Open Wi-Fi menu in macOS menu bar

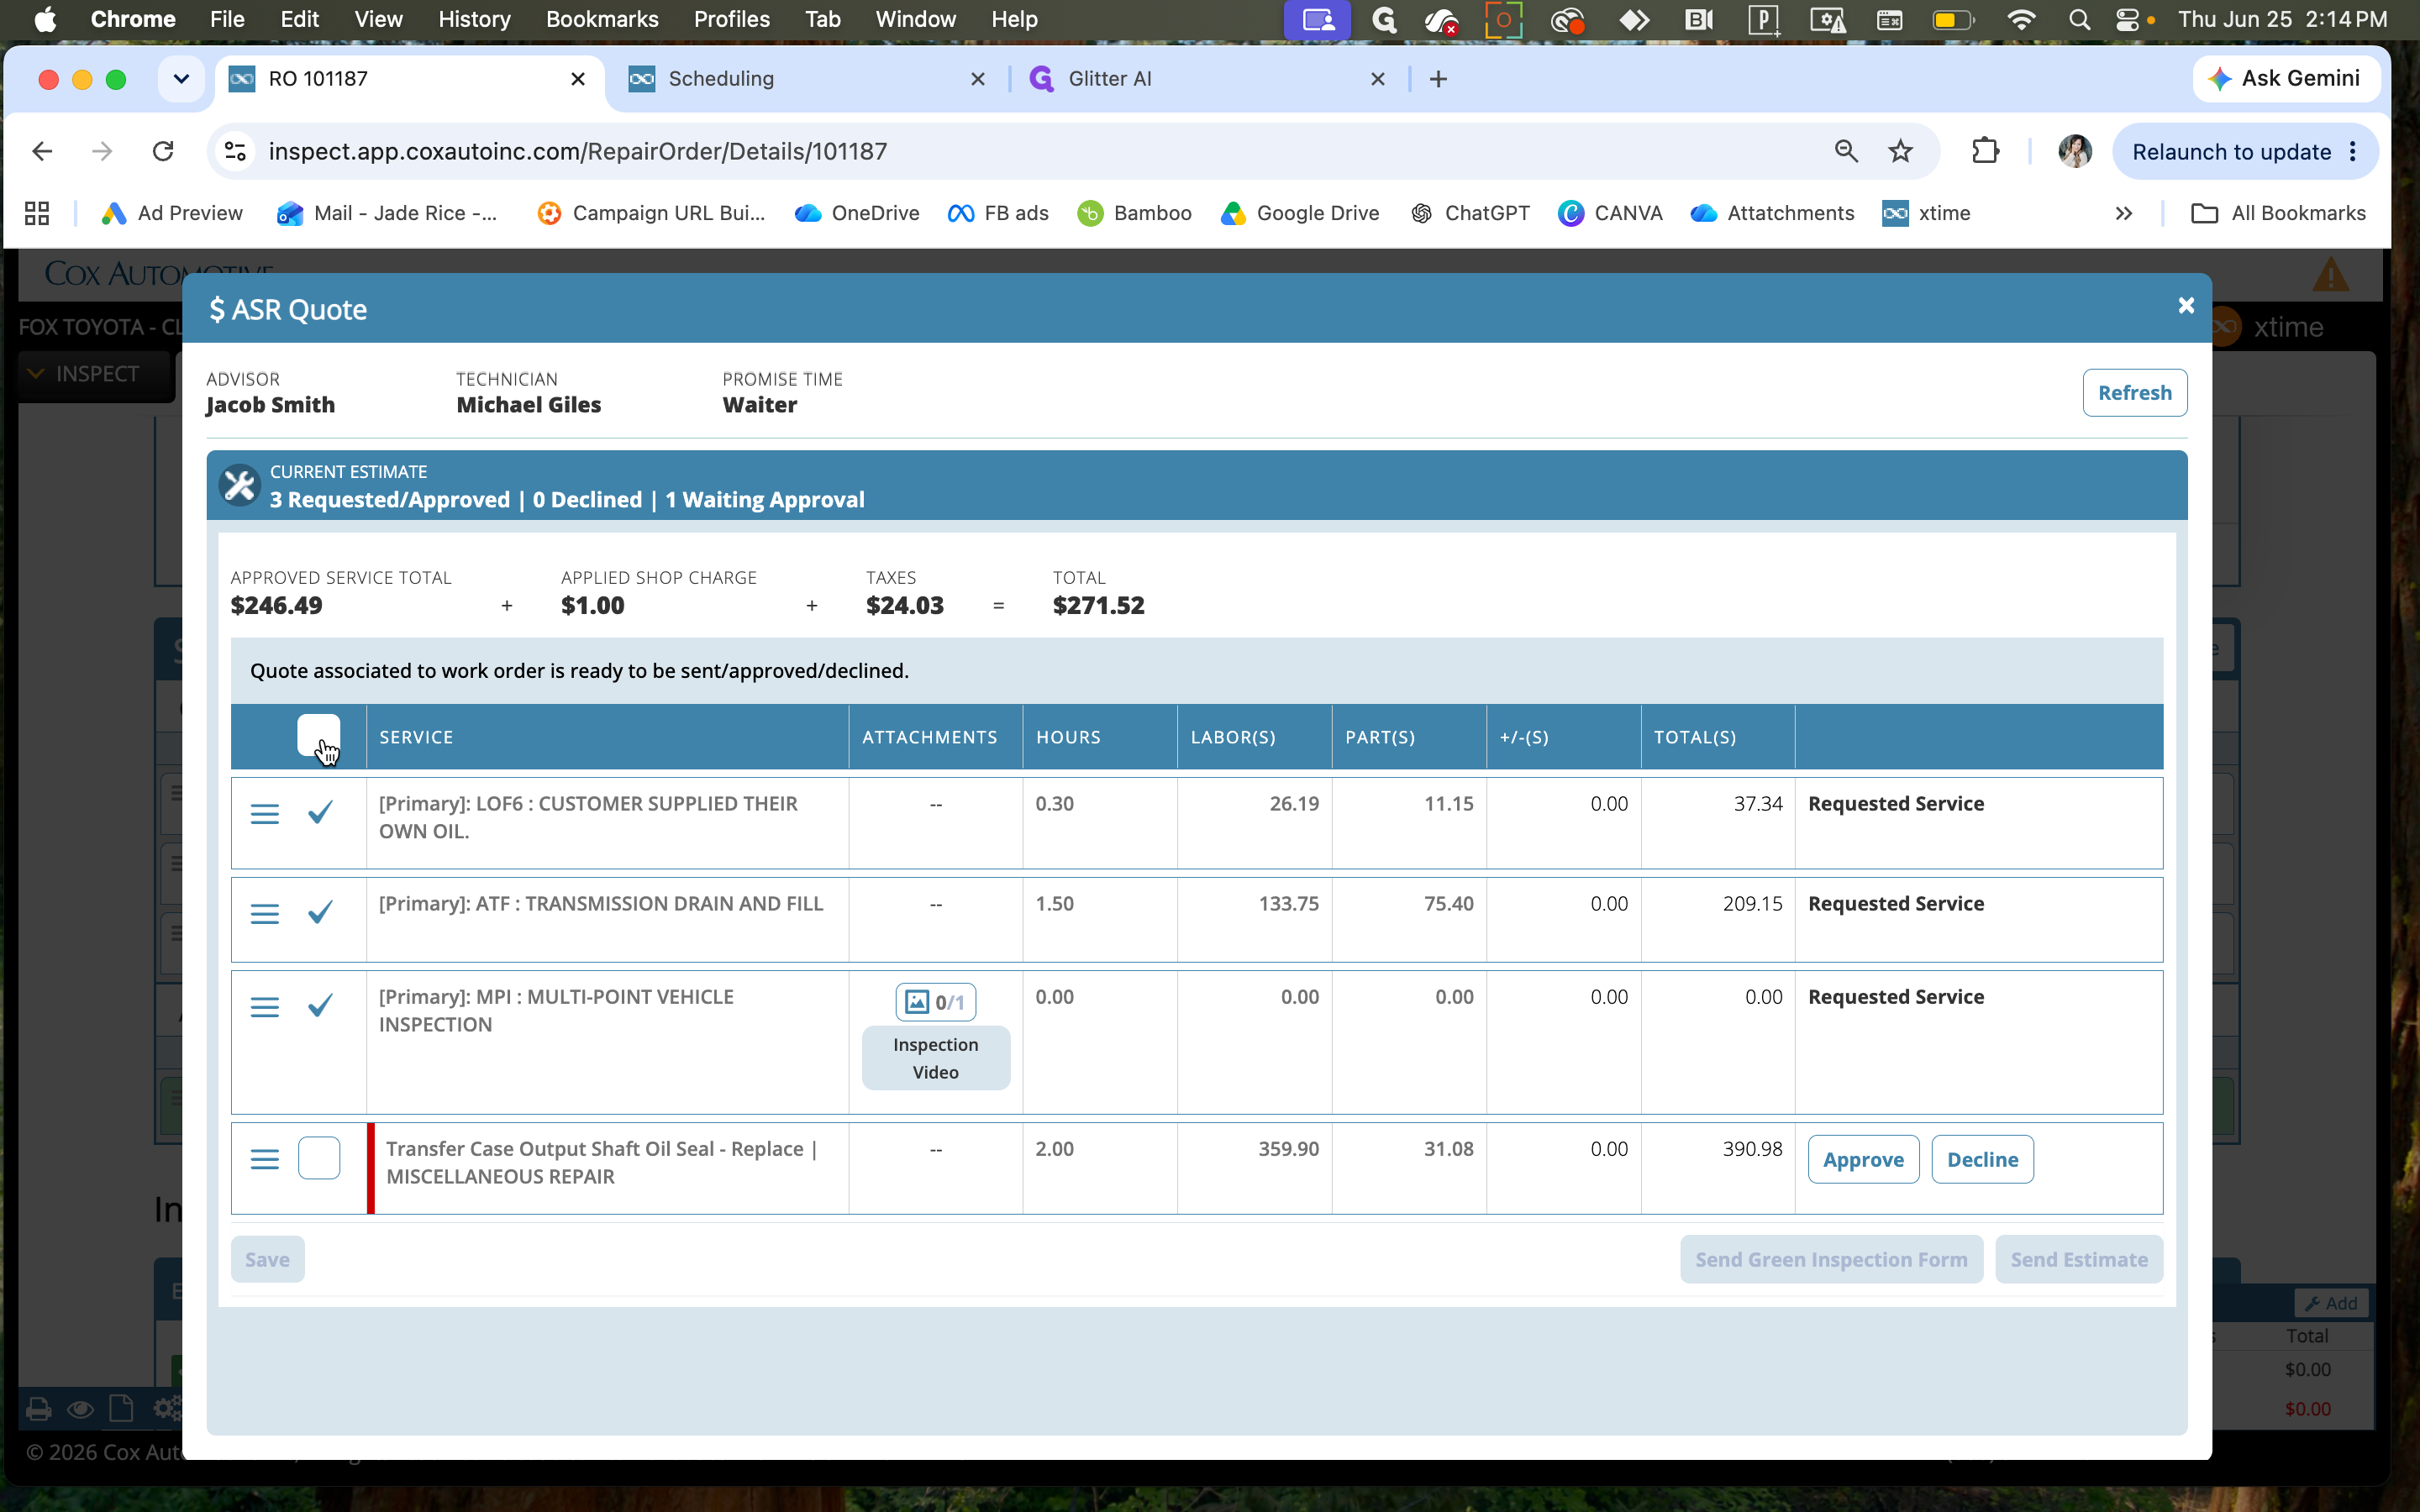pos(2021,20)
